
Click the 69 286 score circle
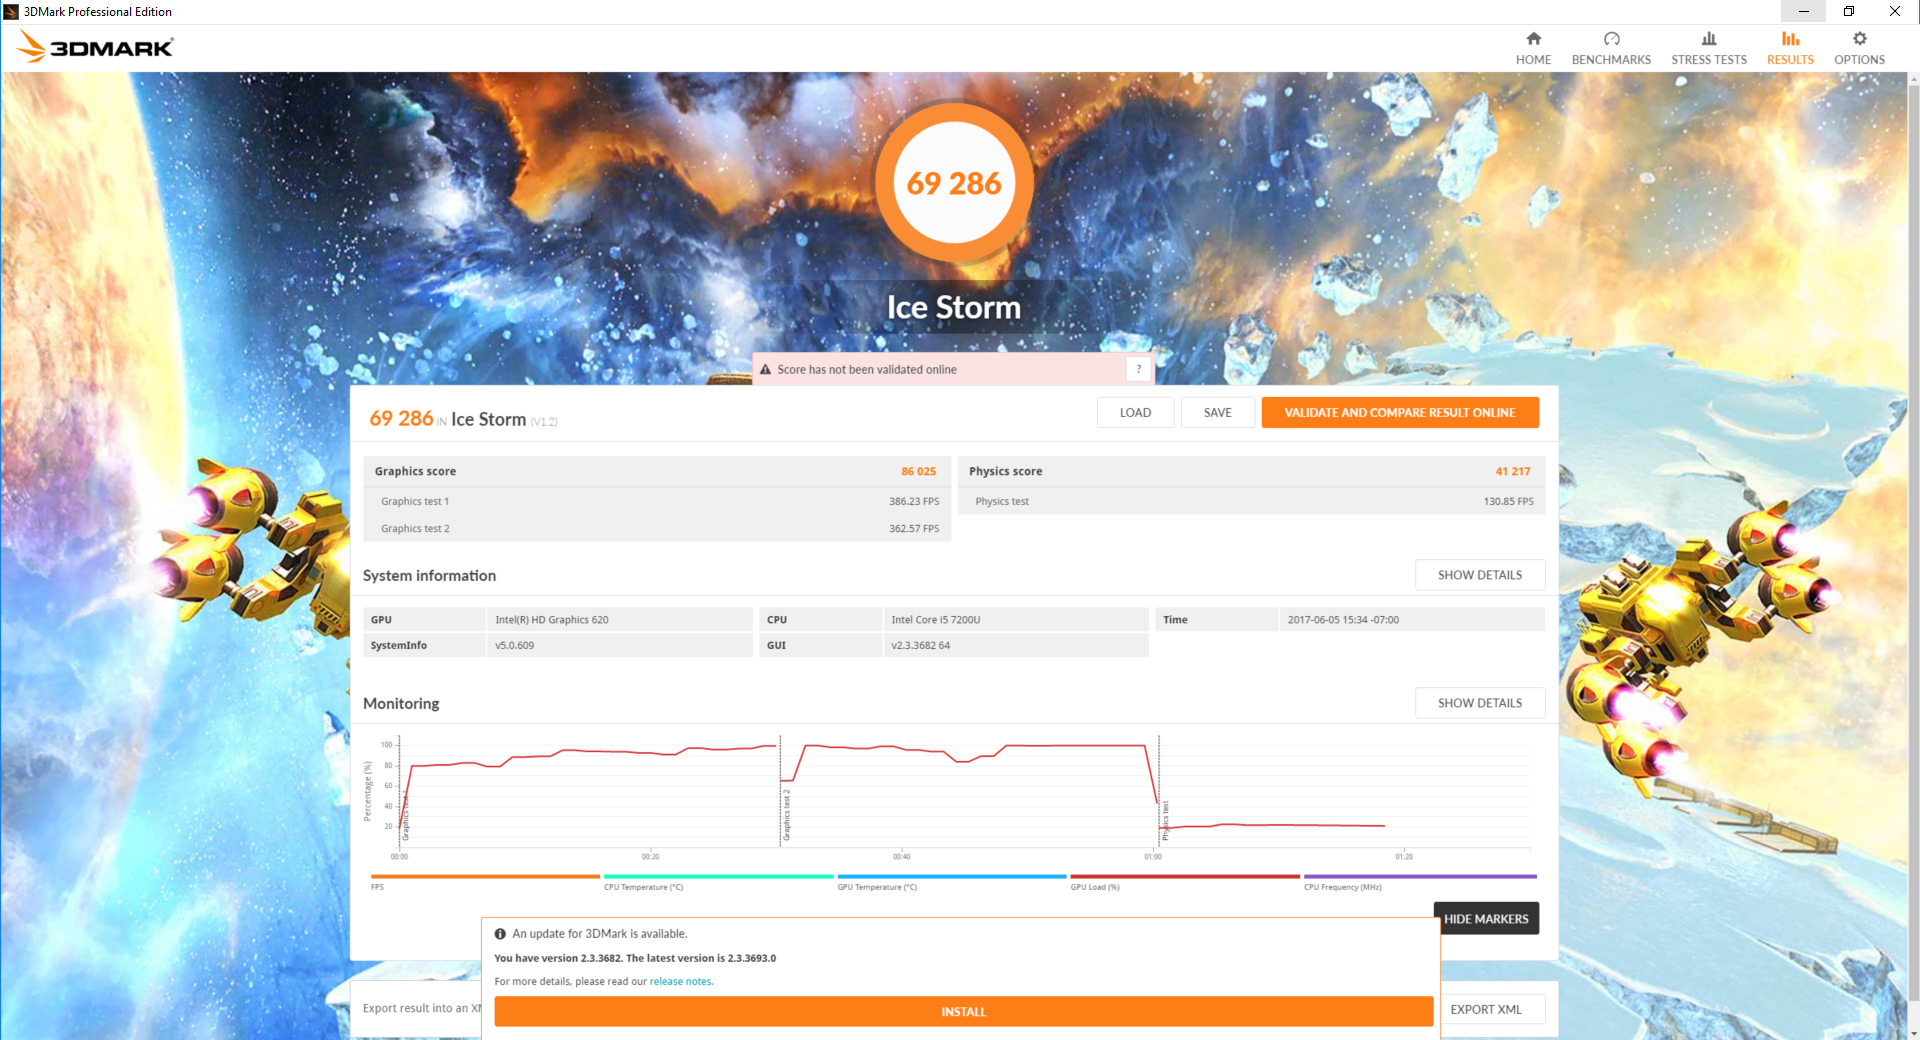(x=954, y=183)
